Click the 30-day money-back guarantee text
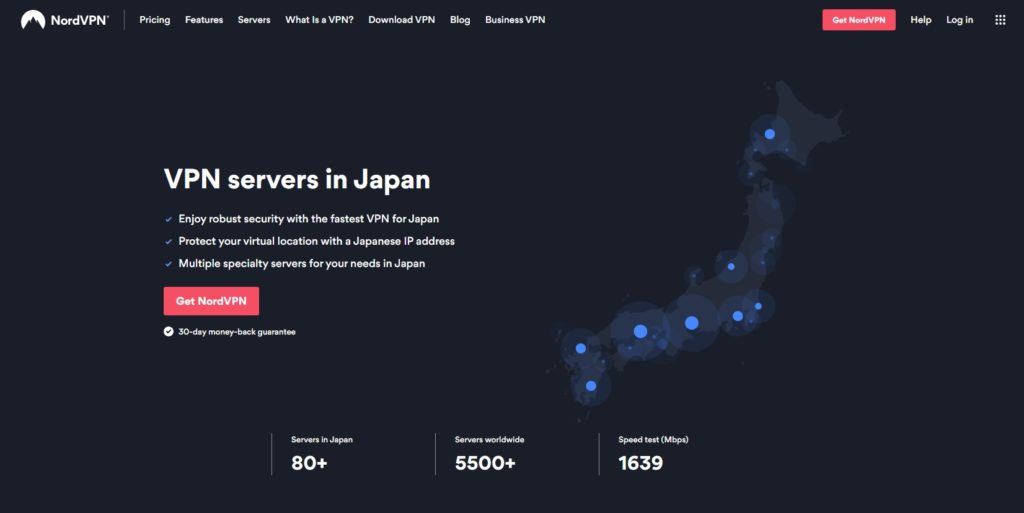The image size is (1024, 513). [237, 332]
